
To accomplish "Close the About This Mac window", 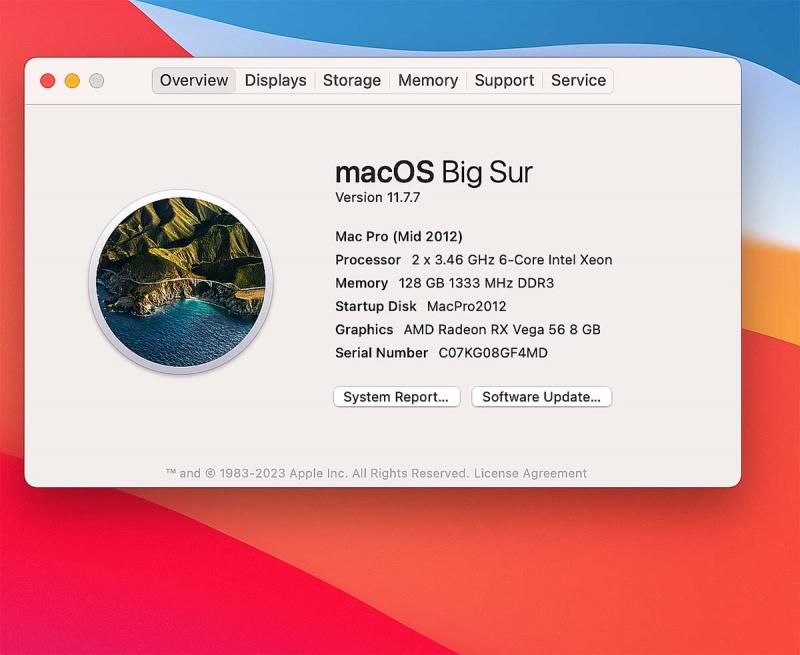I will (x=47, y=81).
